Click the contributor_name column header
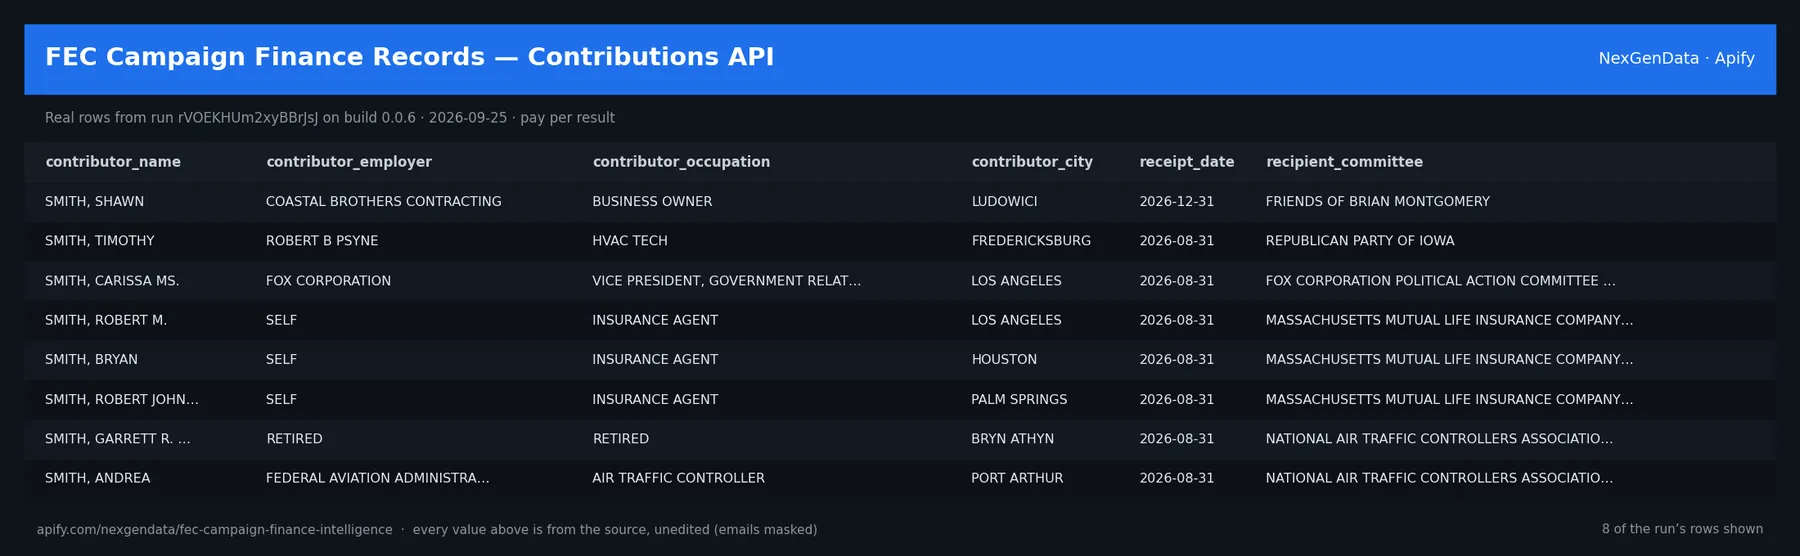This screenshot has height=556, width=1800. (113, 162)
